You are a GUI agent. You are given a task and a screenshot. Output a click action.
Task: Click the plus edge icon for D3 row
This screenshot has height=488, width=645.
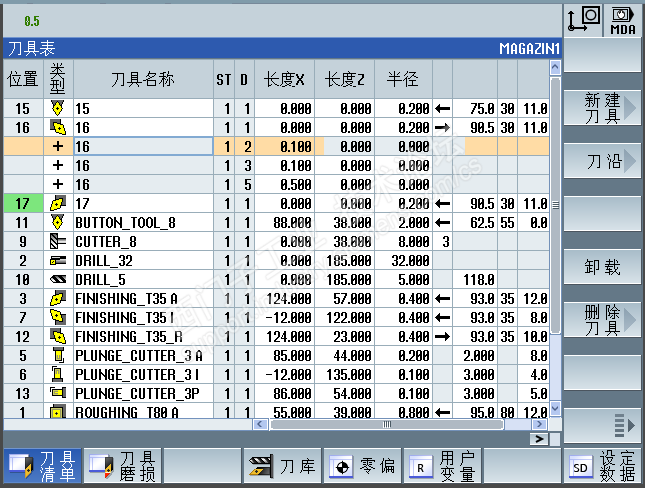58,165
